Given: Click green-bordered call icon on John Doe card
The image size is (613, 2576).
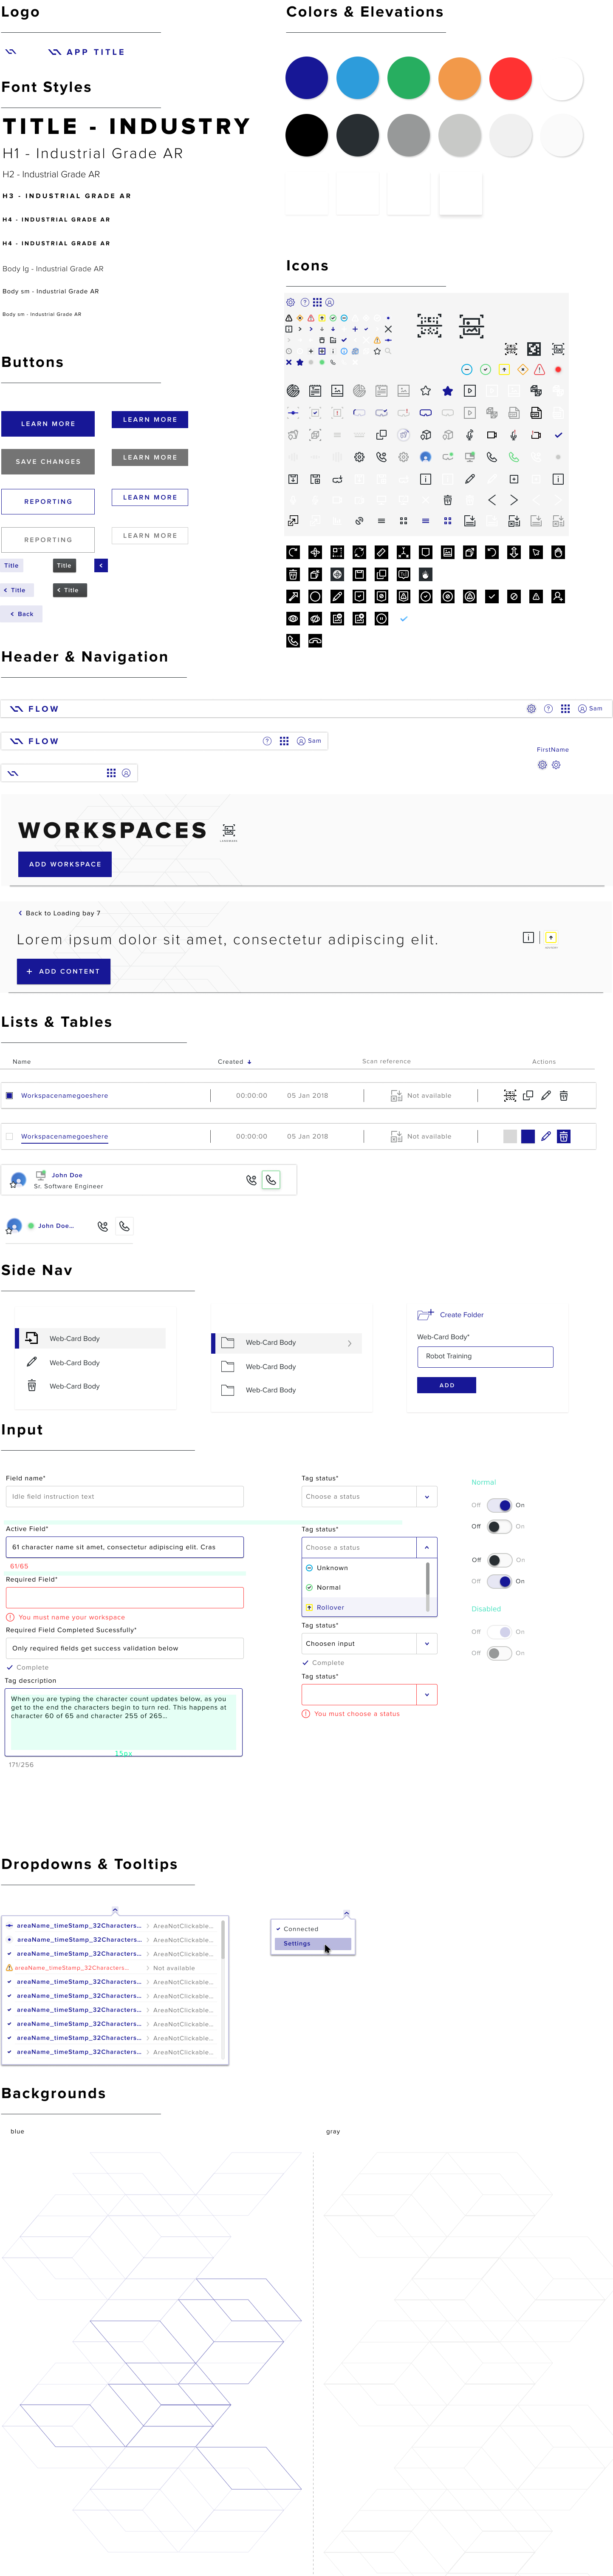Looking at the screenshot, I should (x=271, y=1180).
